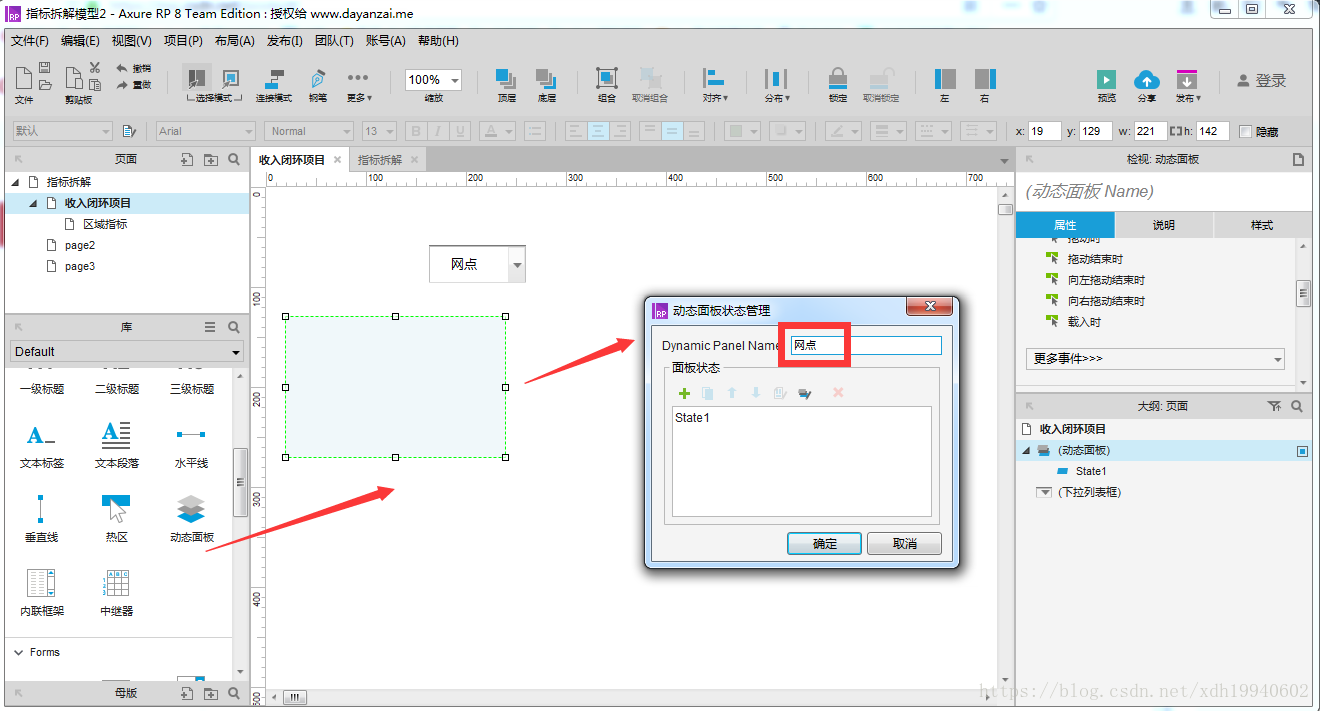Switch to the 指标拆解 canvas tab
Viewport: 1320px width, 711px height.
point(380,159)
